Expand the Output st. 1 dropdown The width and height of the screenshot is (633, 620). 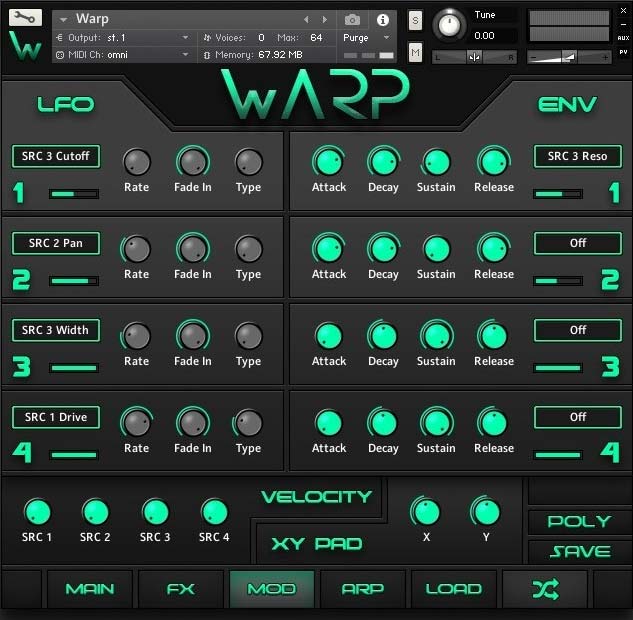185,38
